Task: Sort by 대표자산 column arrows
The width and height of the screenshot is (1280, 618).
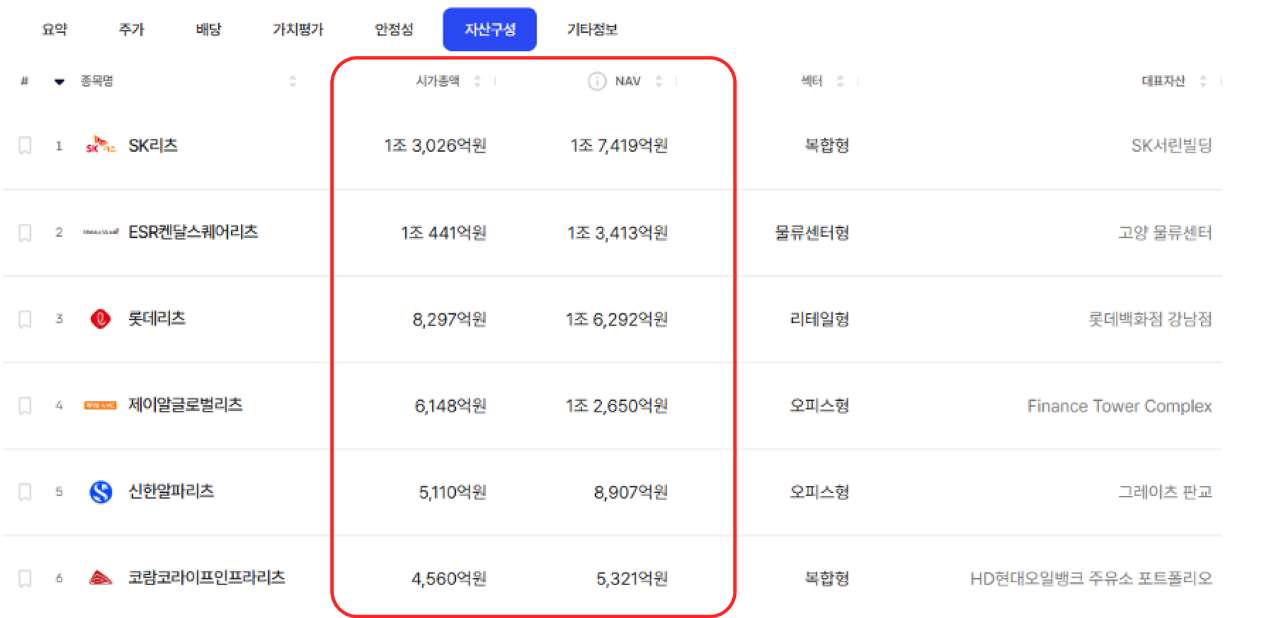Action: [x=1203, y=82]
